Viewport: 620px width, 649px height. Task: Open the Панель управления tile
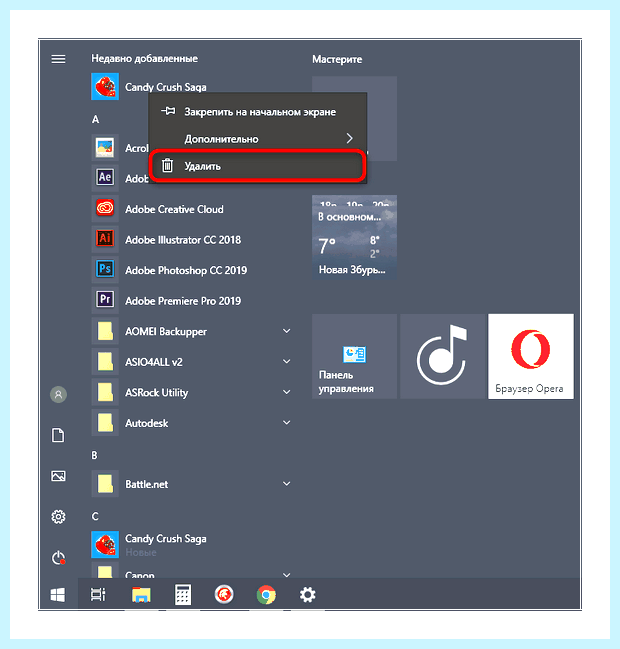(355, 356)
